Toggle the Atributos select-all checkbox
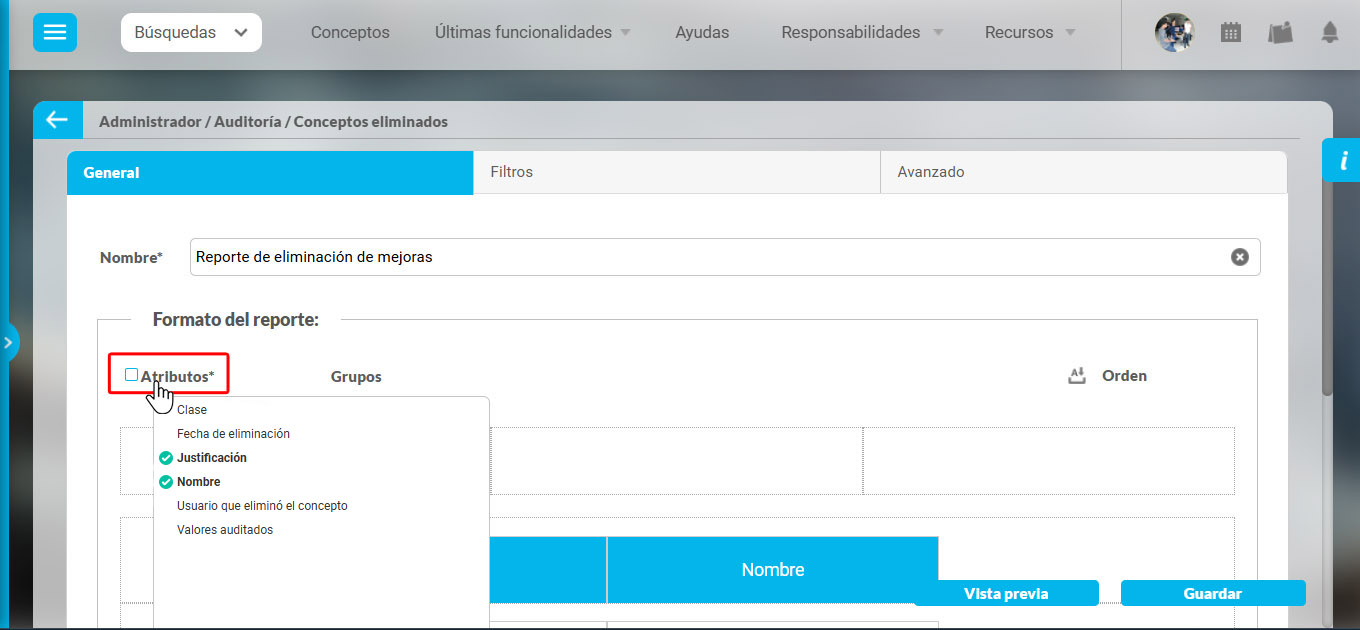Screen dimensions: 1360x630 (x=131, y=375)
